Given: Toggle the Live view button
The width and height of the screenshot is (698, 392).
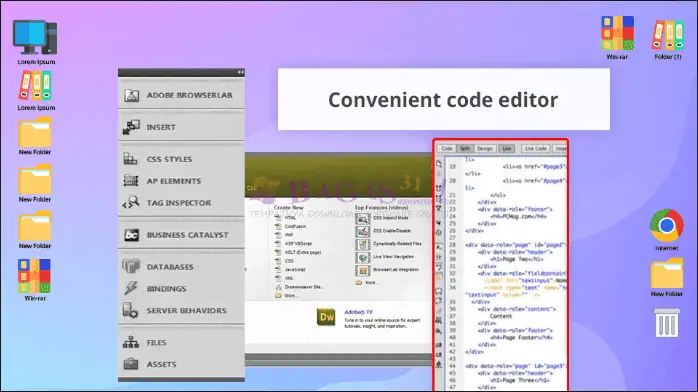Looking at the screenshot, I should pos(507,149).
